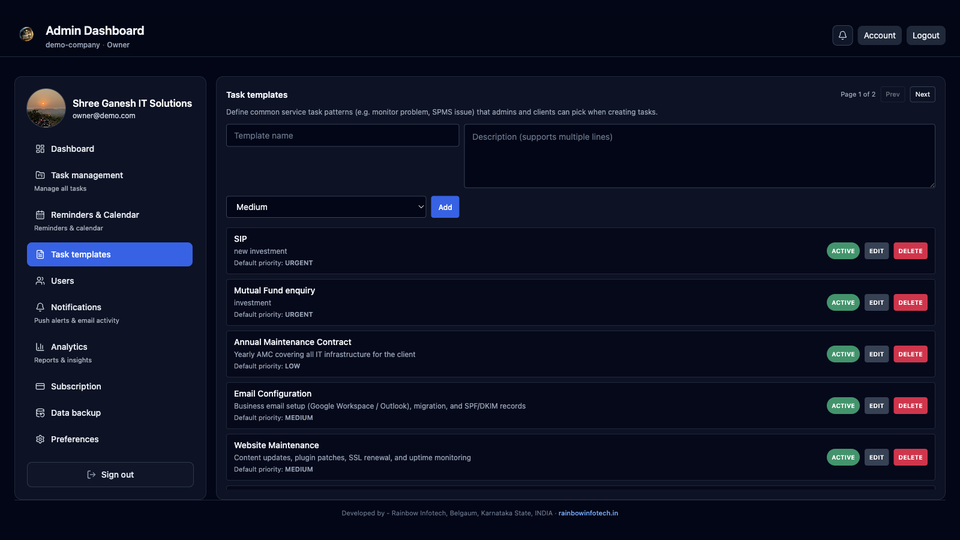Click the Sign out arrow icon
This screenshot has height=540, width=960.
click(91, 474)
